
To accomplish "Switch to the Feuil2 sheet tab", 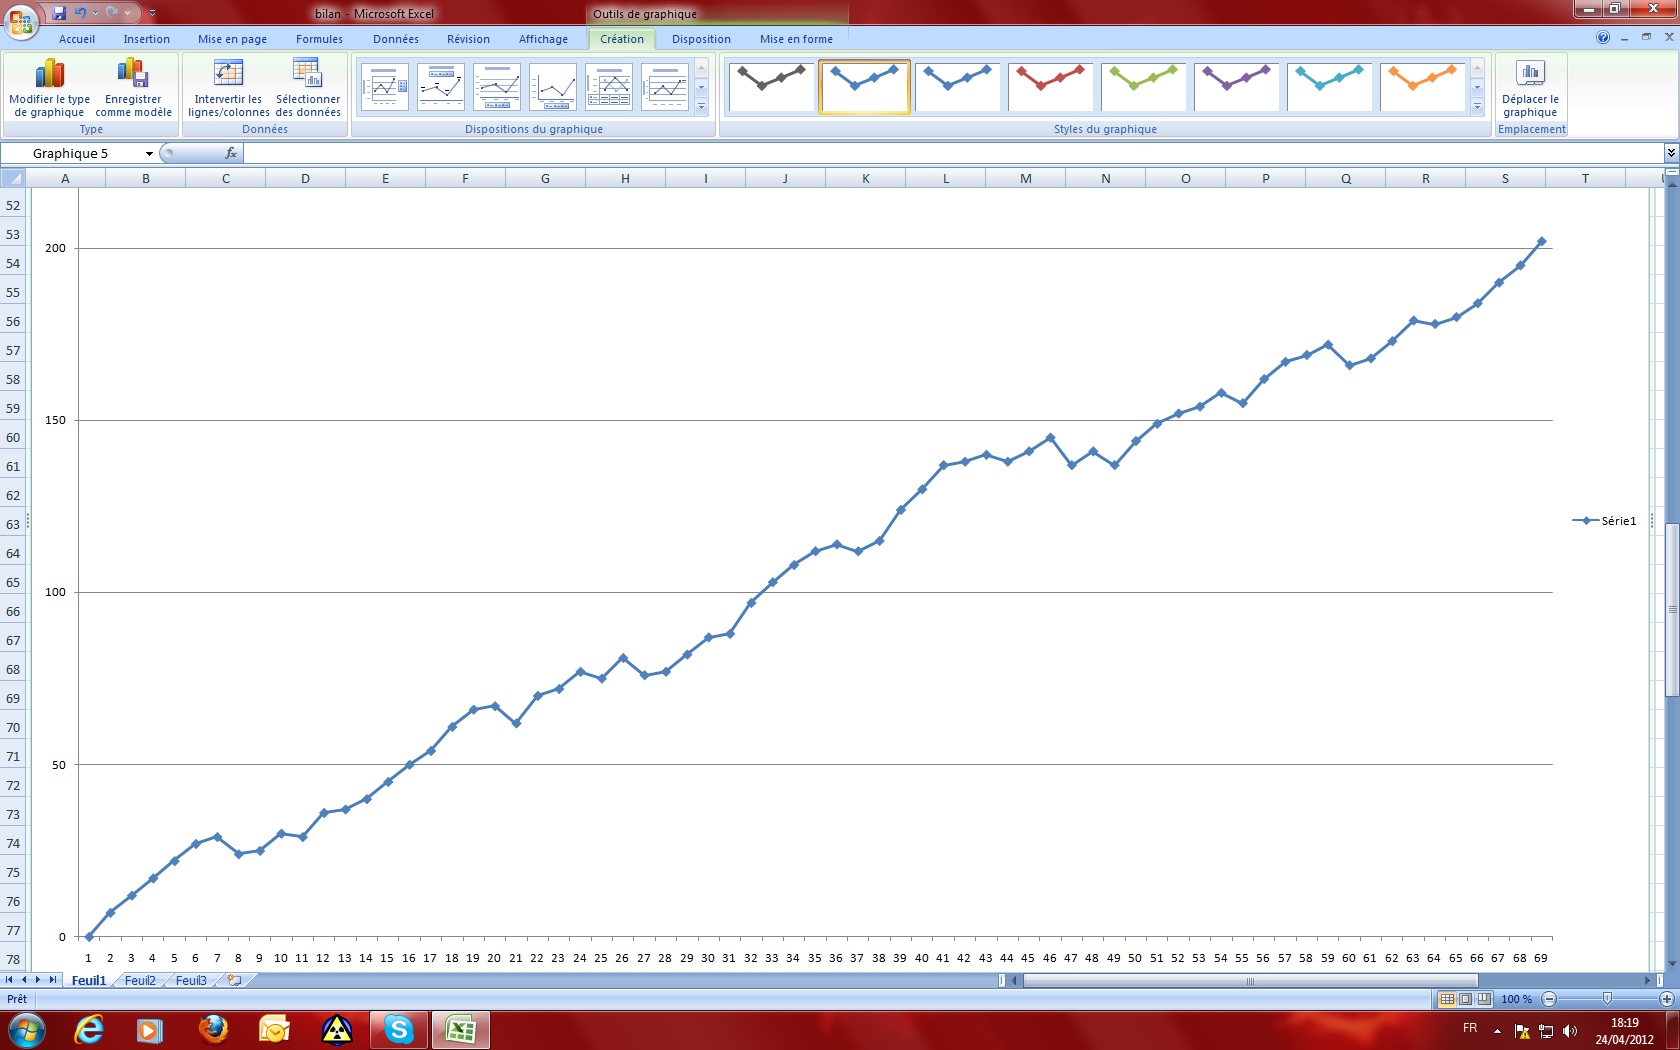I will coord(140,981).
